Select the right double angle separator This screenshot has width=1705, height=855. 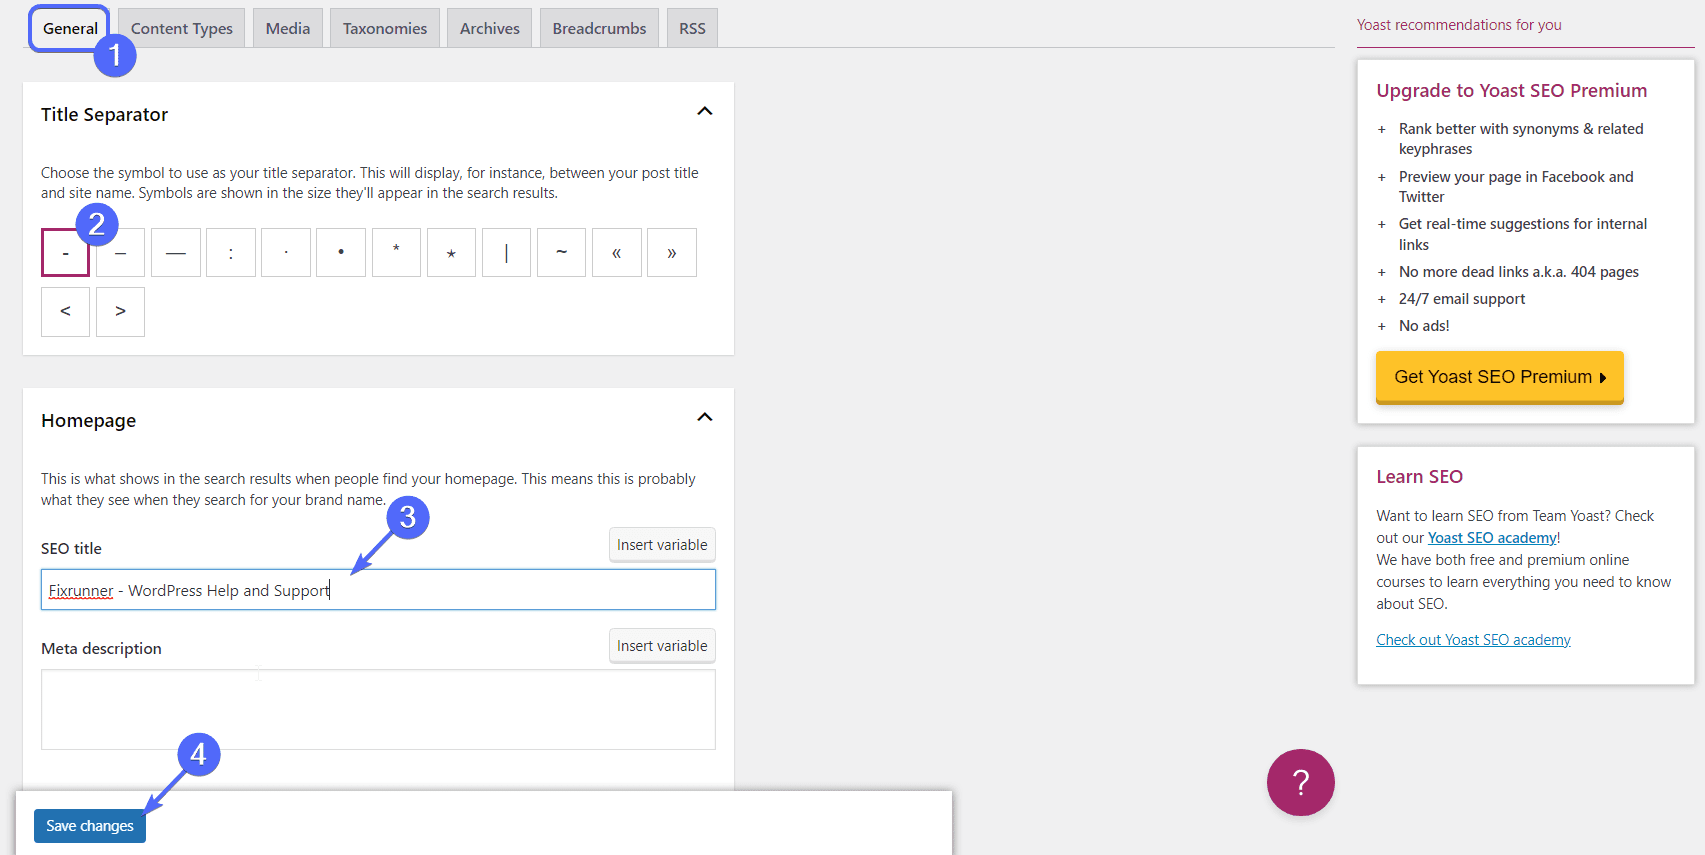(x=672, y=253)
